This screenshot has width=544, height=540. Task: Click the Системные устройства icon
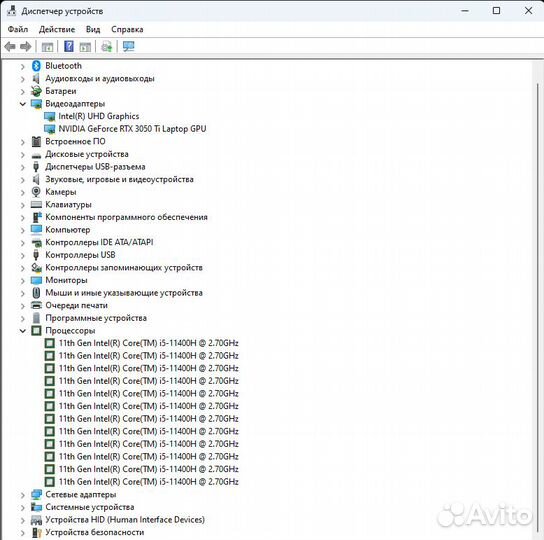point(36,507)
